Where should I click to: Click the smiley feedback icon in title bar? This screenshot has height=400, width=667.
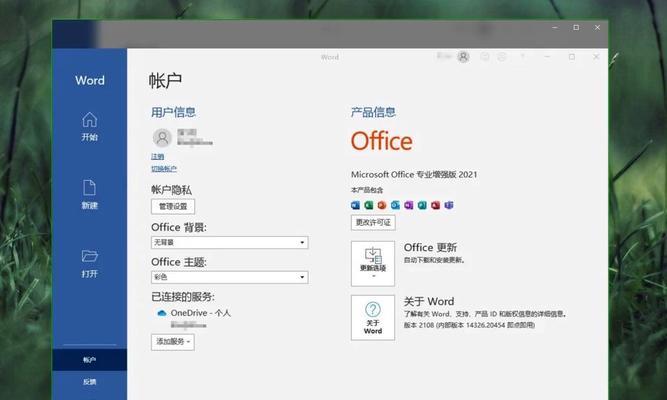coord(485,57)
